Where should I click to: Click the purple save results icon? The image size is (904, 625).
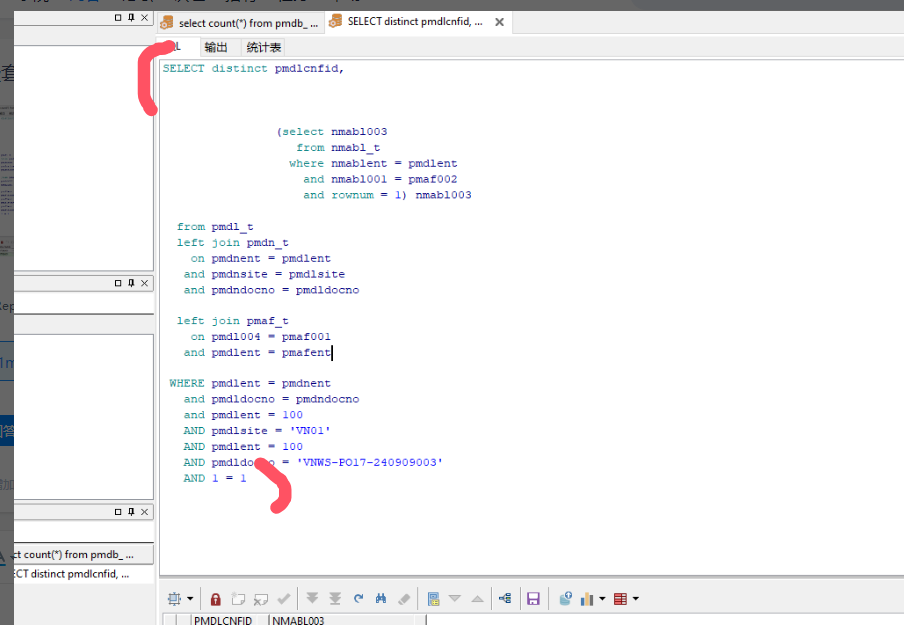(x=533, y=598)
